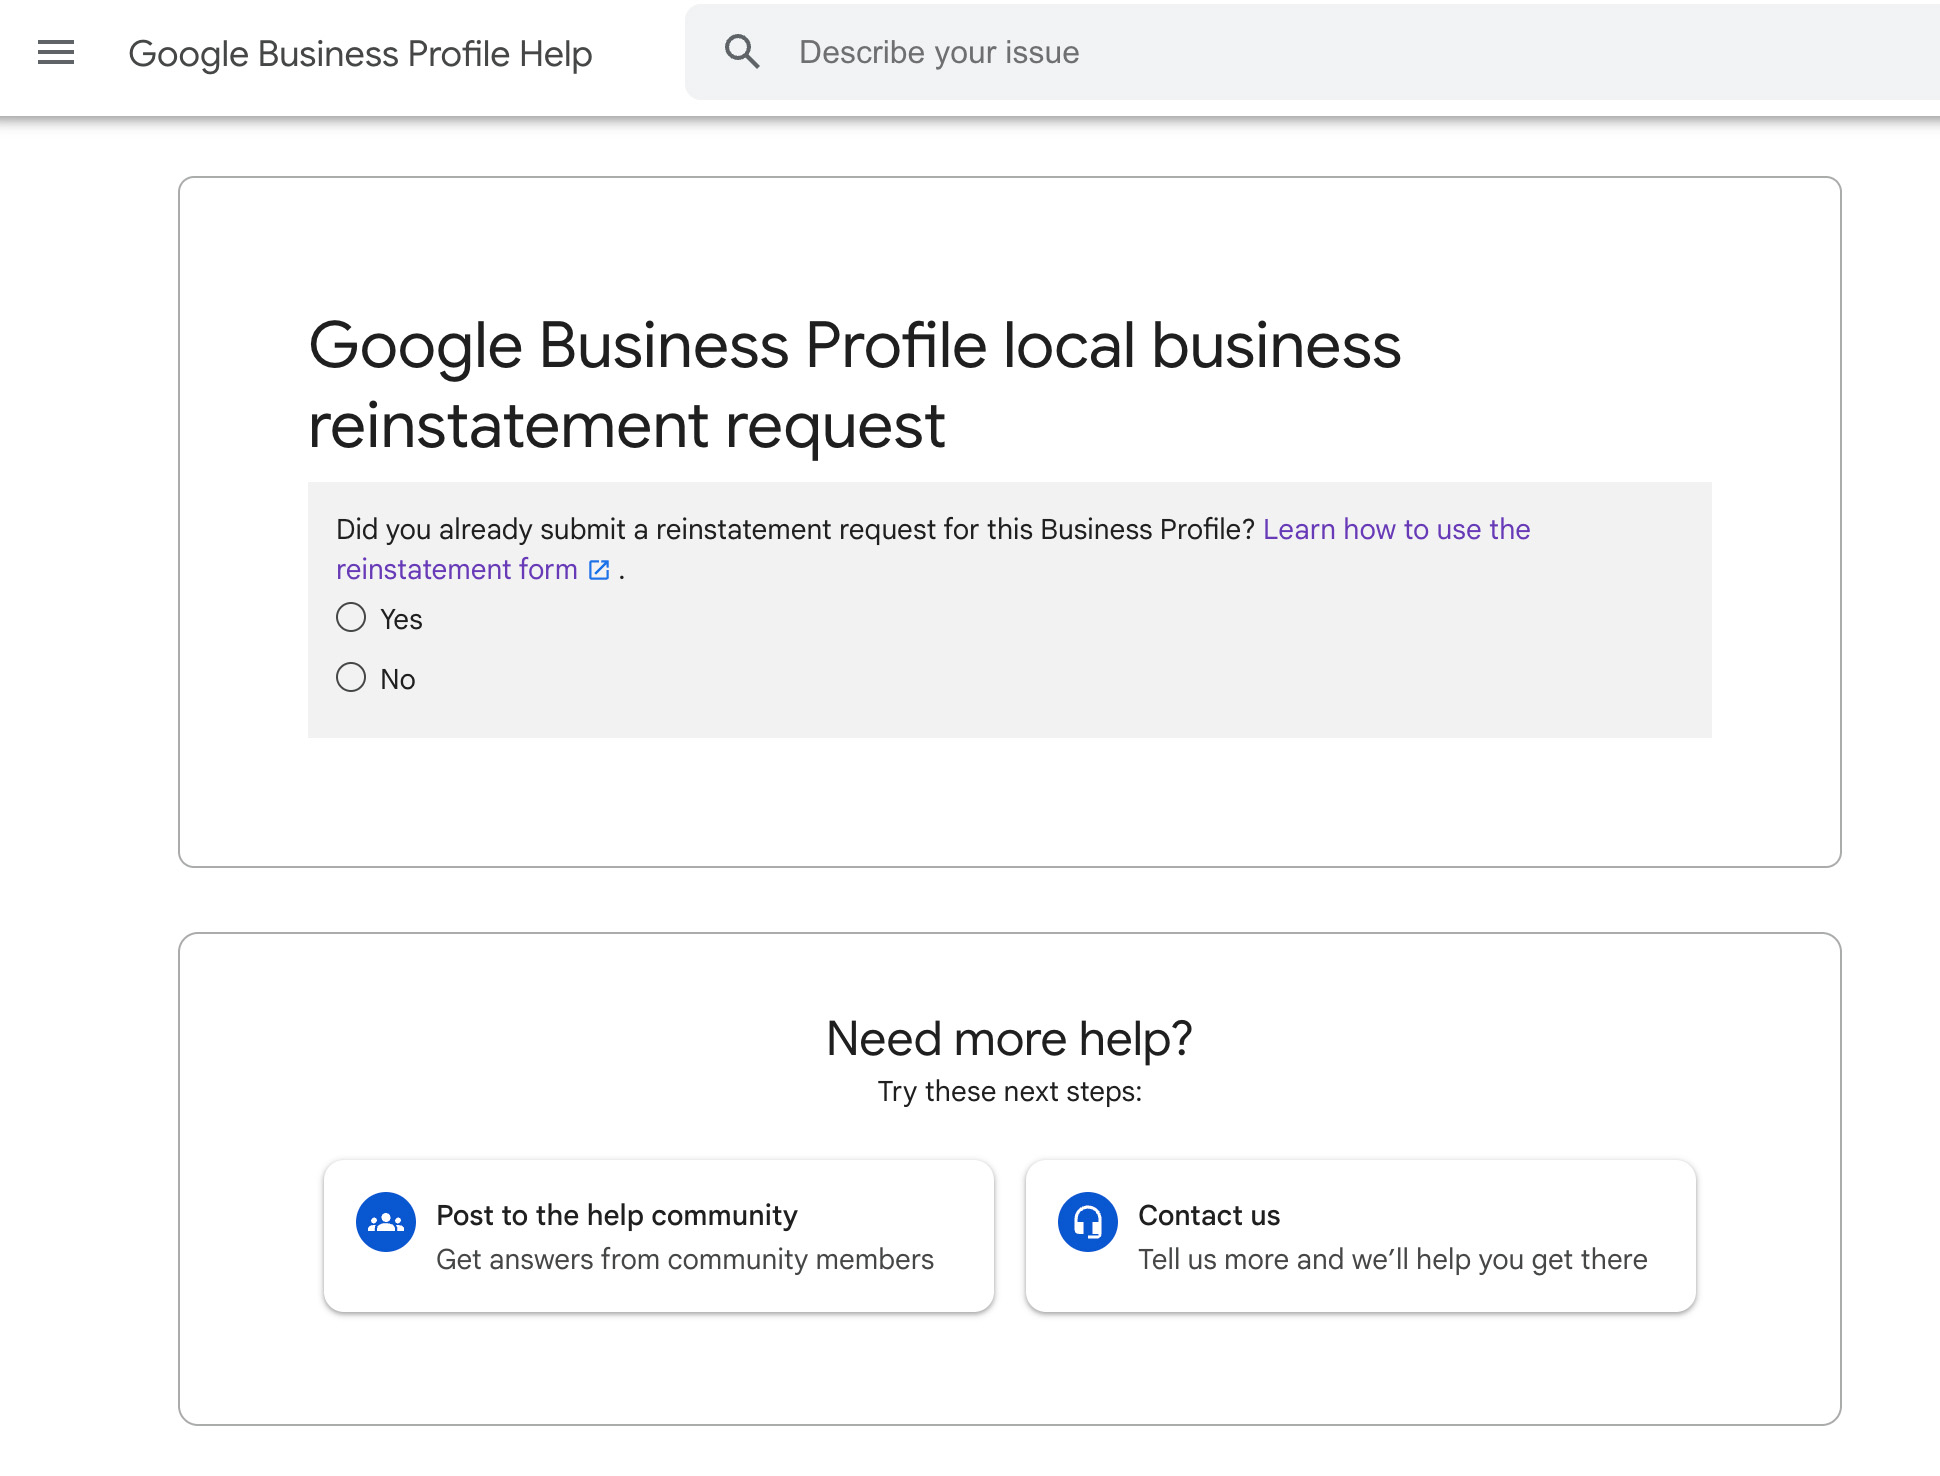The width and height of the screenshot is (1940, 1476).
Task: Click the Contact us headset icon
Action: coord(1087,1221)
